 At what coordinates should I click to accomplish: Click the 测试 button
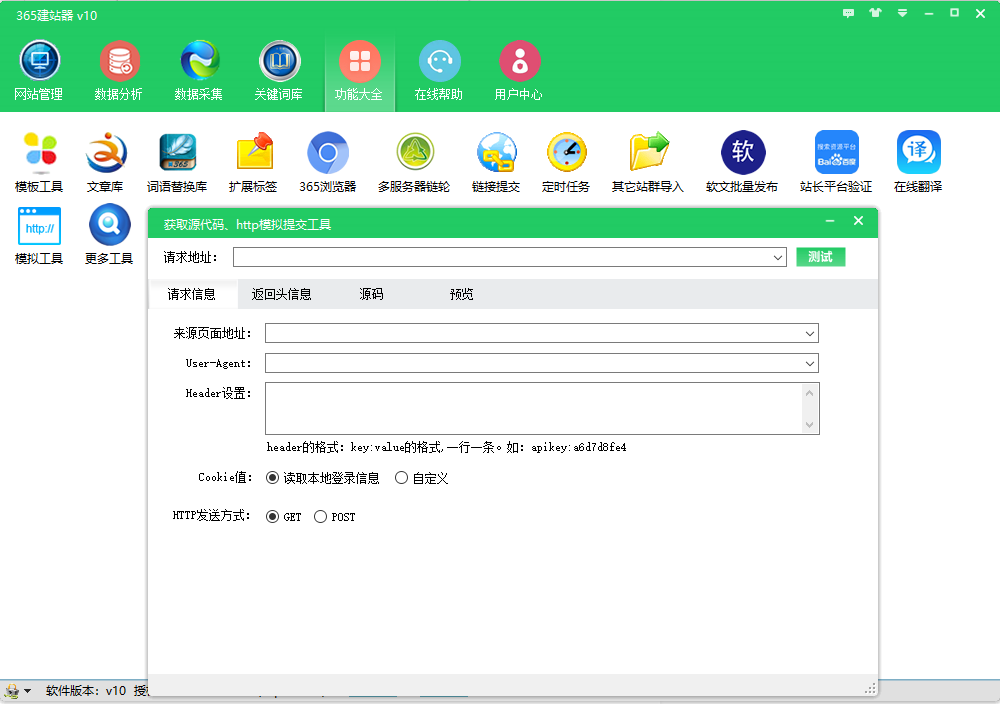click(x=821, y=257)
